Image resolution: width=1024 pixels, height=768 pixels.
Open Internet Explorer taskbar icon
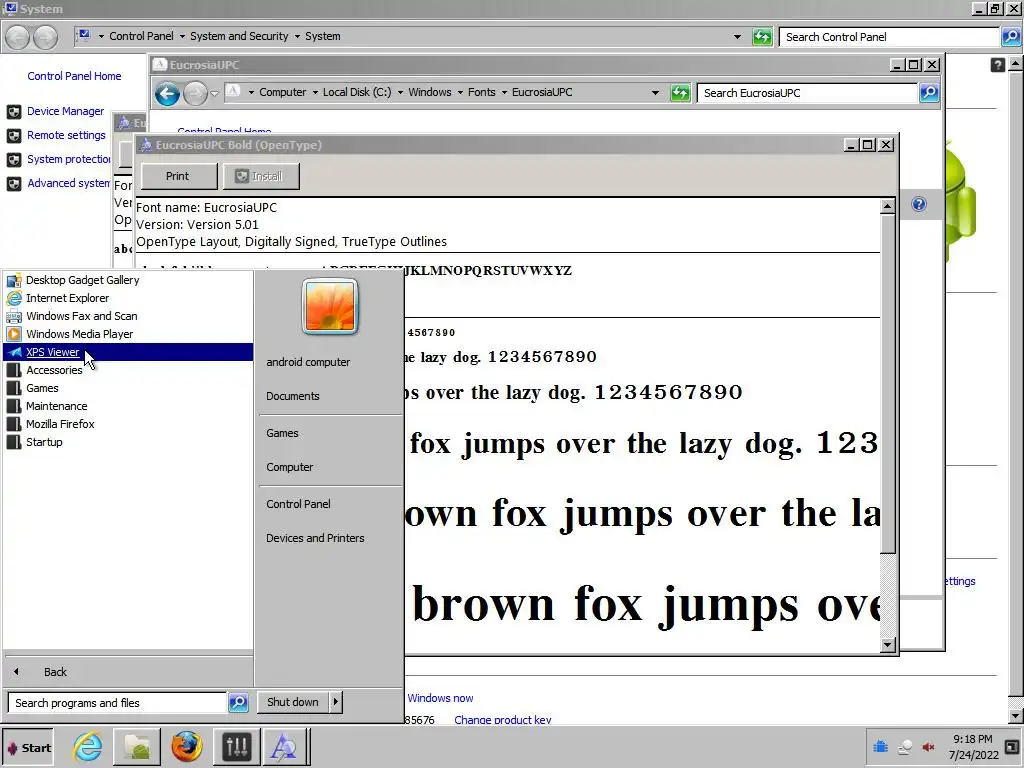(x=88, y=747)
